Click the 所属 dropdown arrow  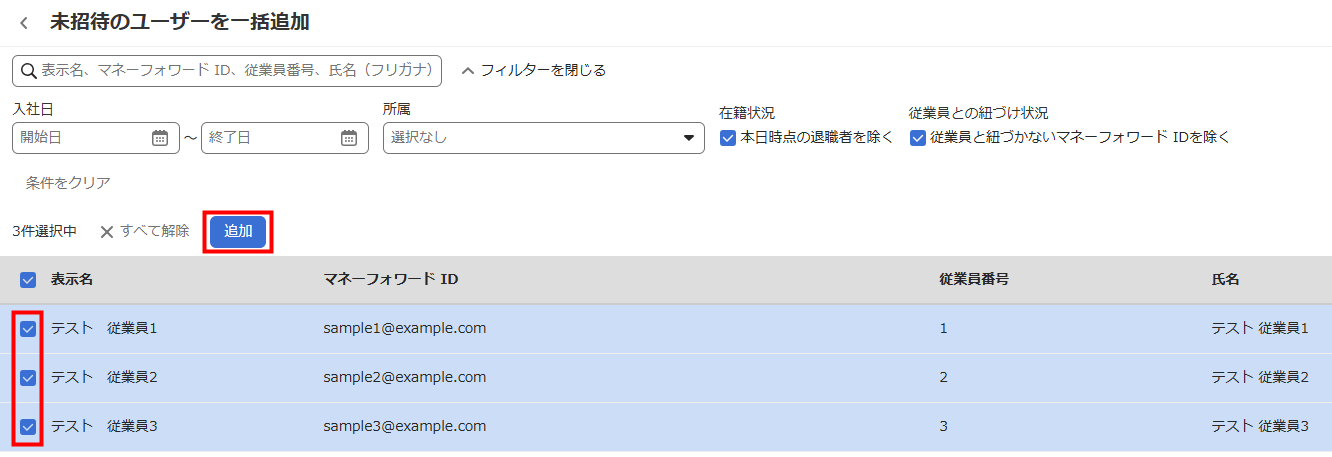pos(688,138)
